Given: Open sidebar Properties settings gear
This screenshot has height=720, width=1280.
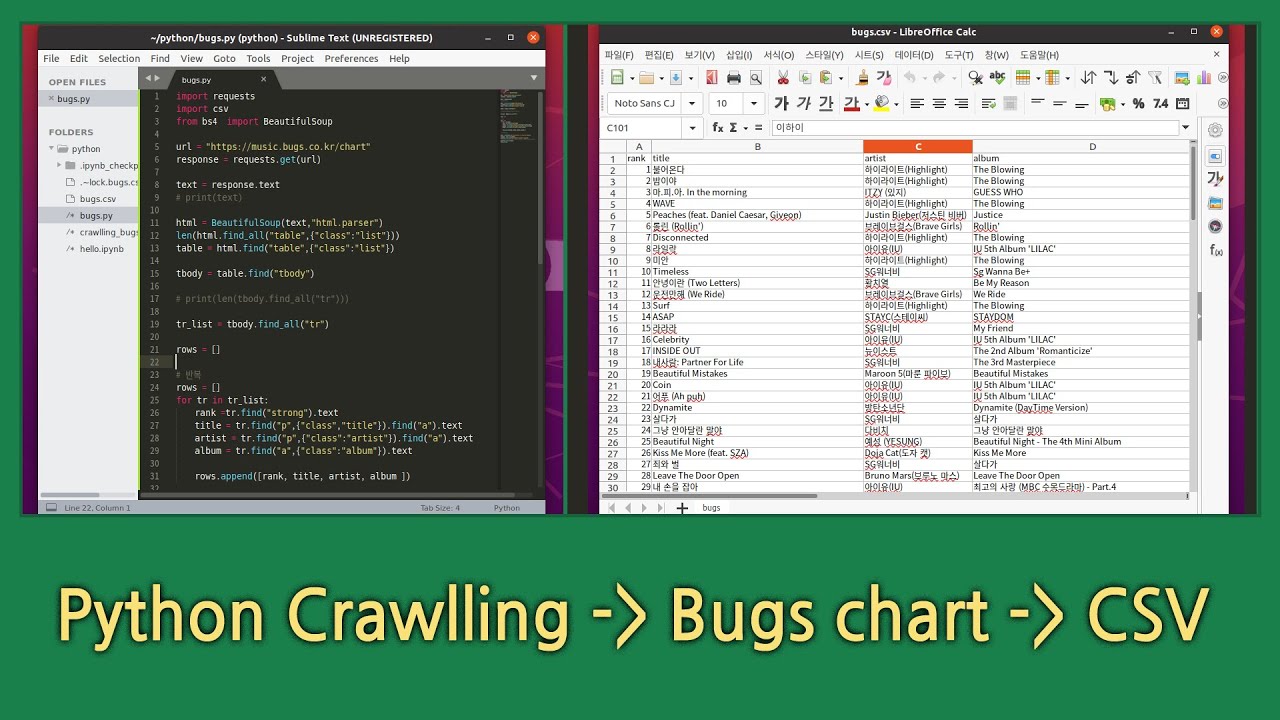Looking at the screenshot, I should coord(1215,130).
